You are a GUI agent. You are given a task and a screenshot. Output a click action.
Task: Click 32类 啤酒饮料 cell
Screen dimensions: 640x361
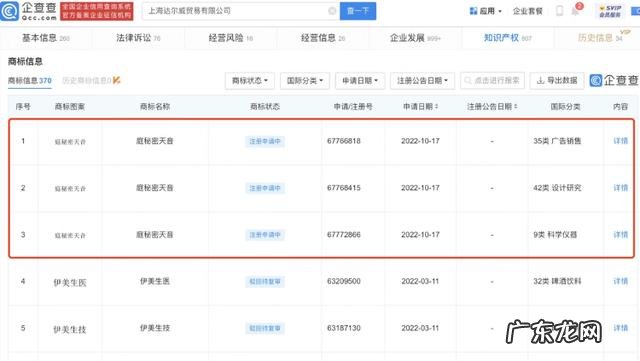tap(557, 281)
